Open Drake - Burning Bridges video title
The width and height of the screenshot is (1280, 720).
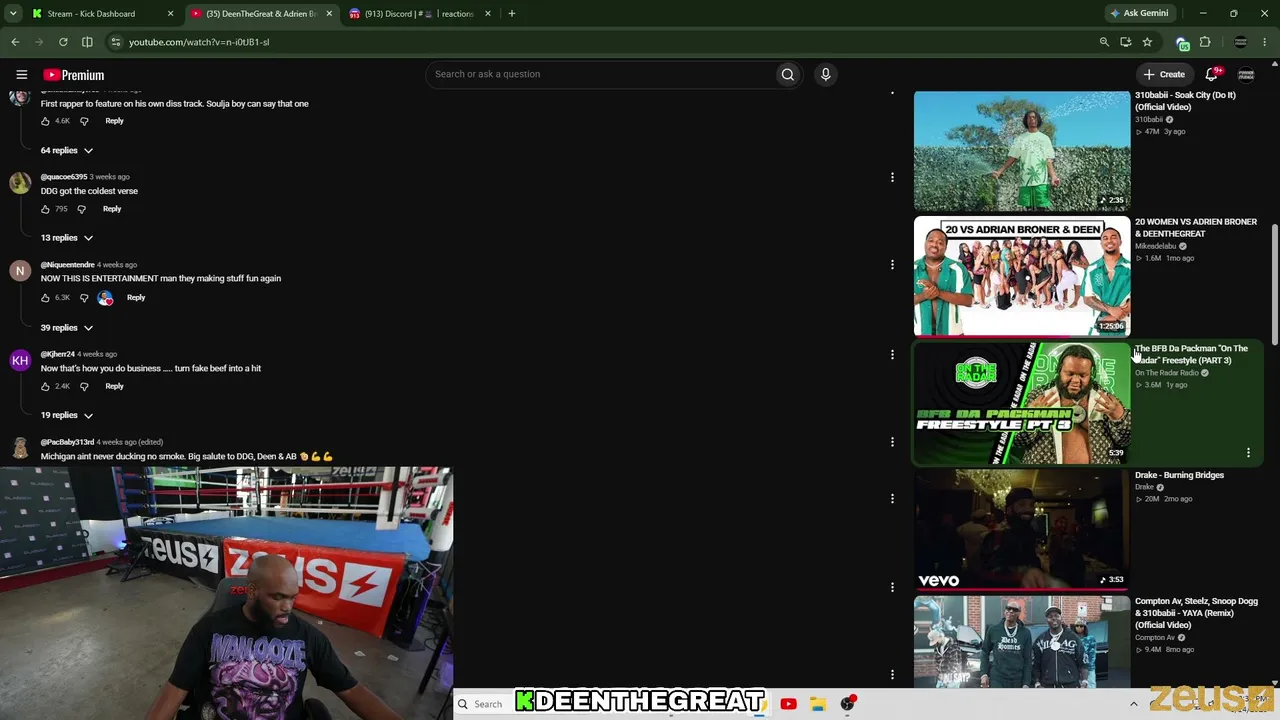tap(1179, 475)
